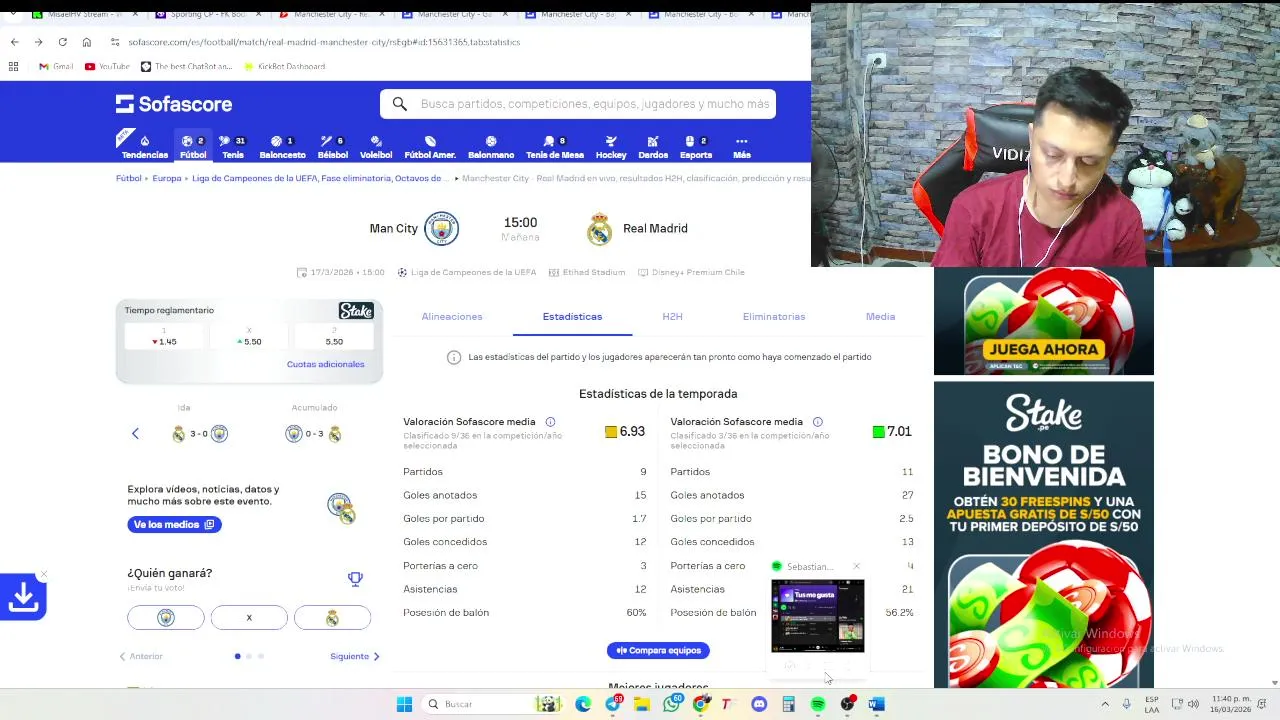The width and height of the screenshot is (1280, 720).
Task: Open the H2H tab
Action: click(x=672, y=316)
